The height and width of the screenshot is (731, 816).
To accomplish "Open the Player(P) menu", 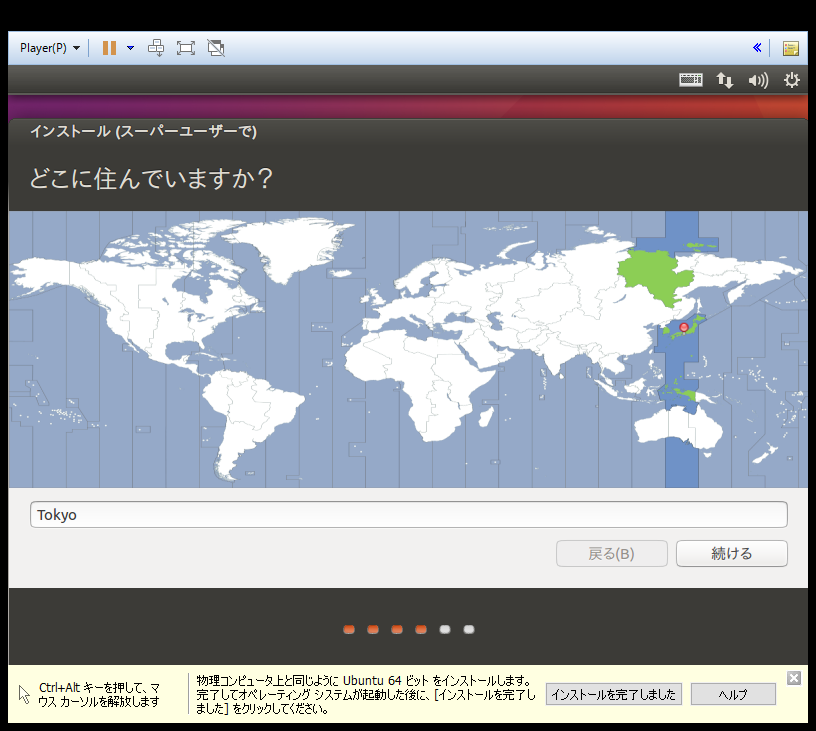I will [x=49, y=48].
